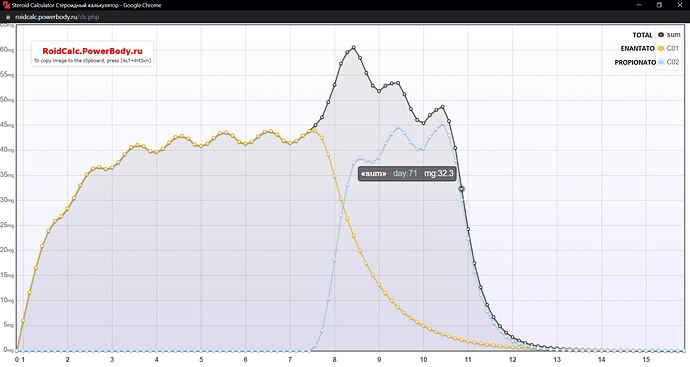The height and width of the screenshot is (367, 690).
Task: Click x-axis label 9
Action: tap(379, 360)
